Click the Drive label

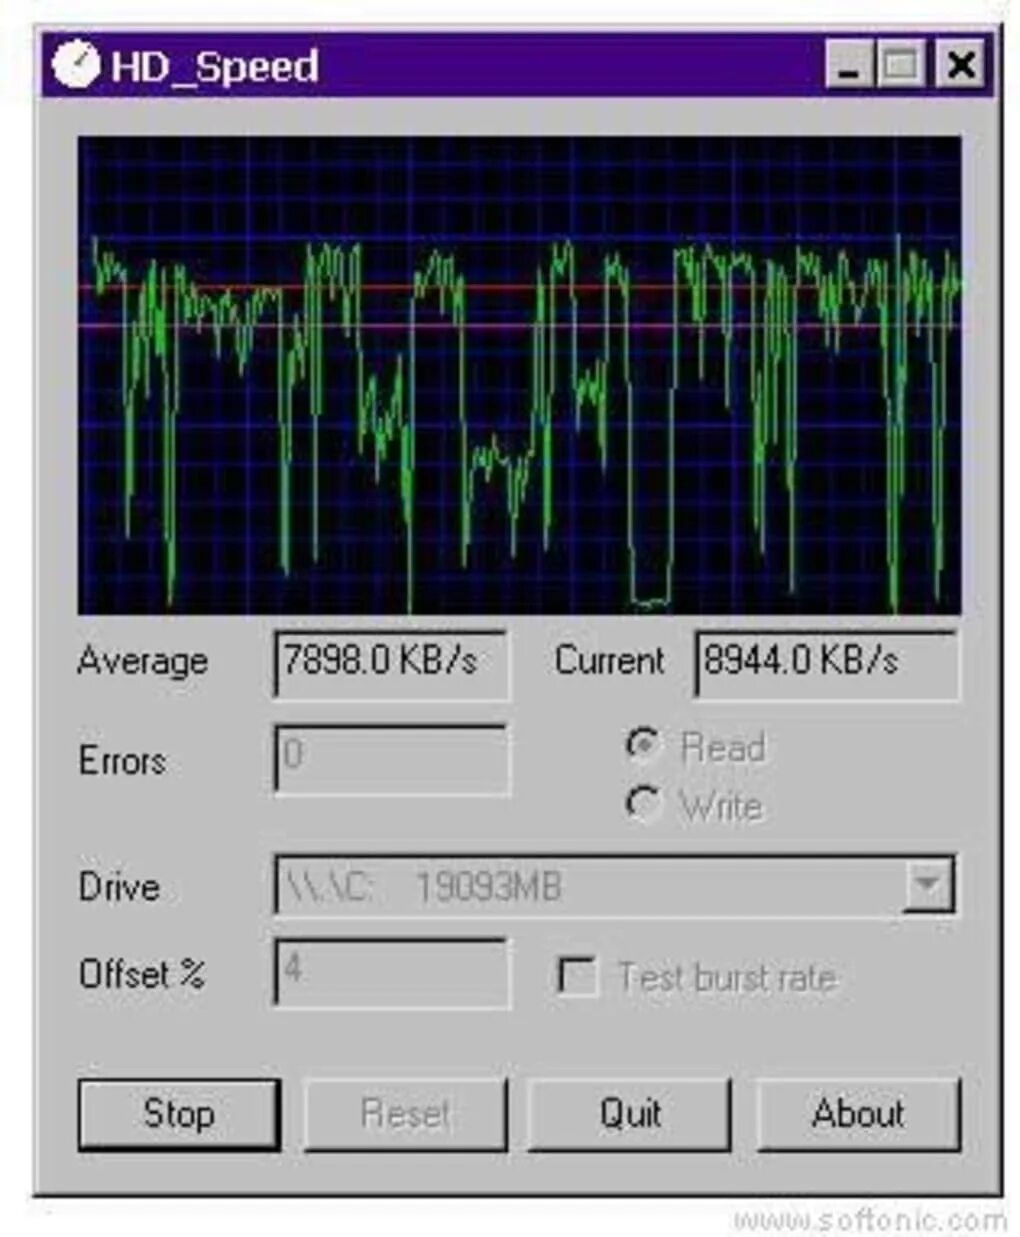[x=119, y=887]
